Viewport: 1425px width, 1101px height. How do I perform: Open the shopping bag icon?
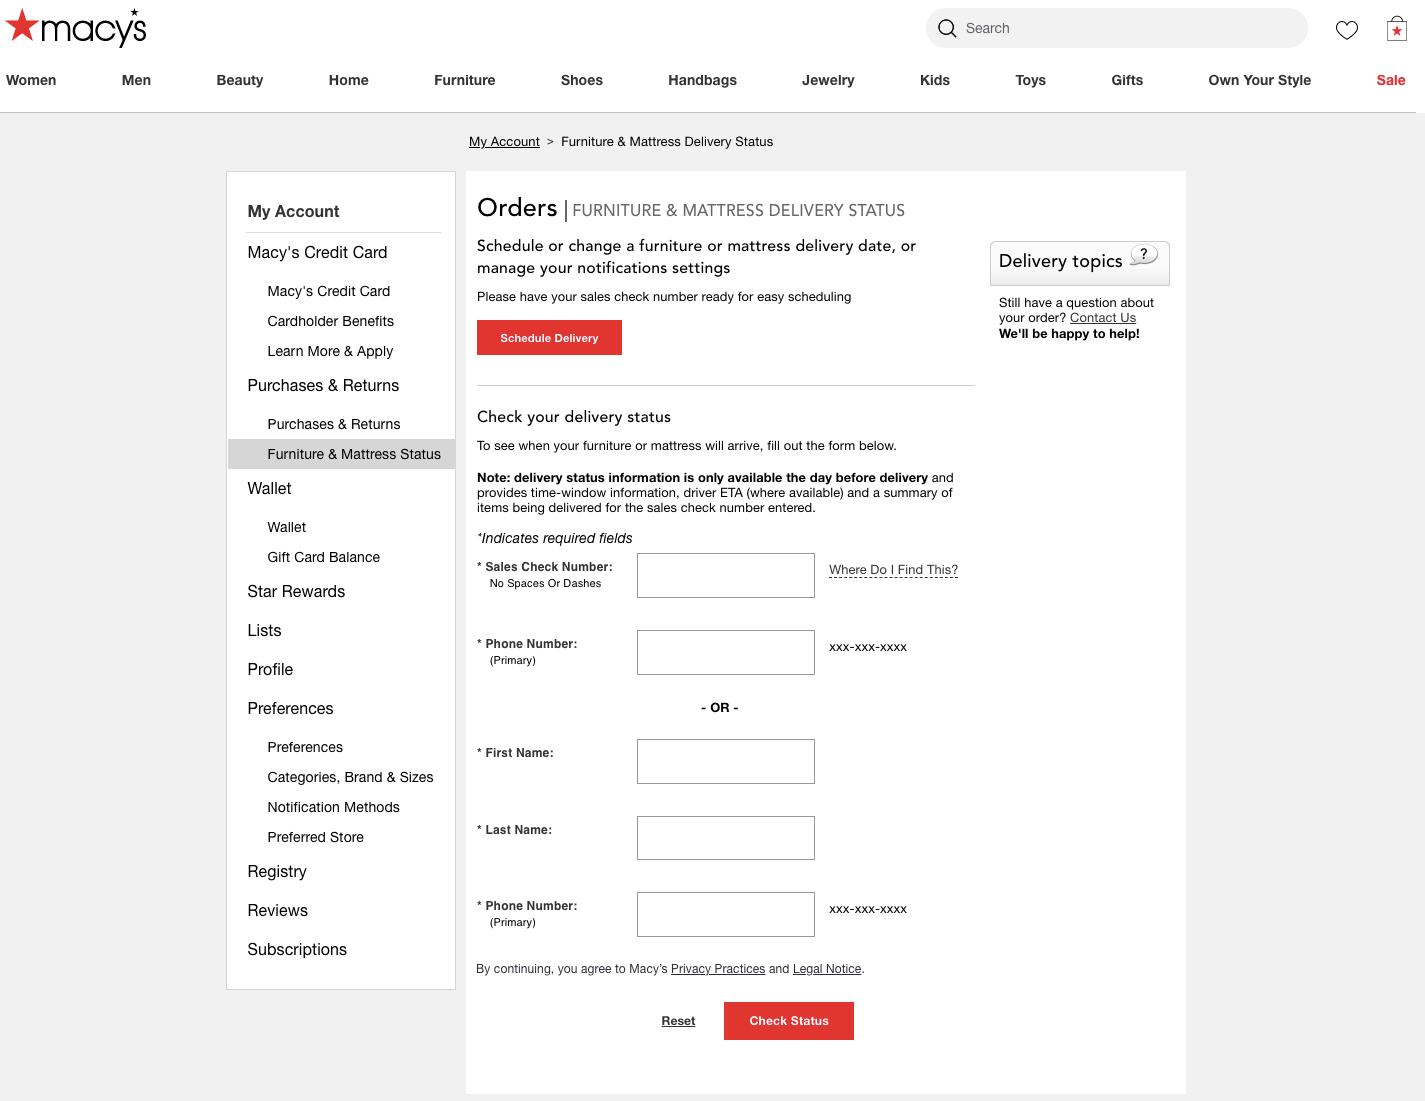pos(1396,30)
